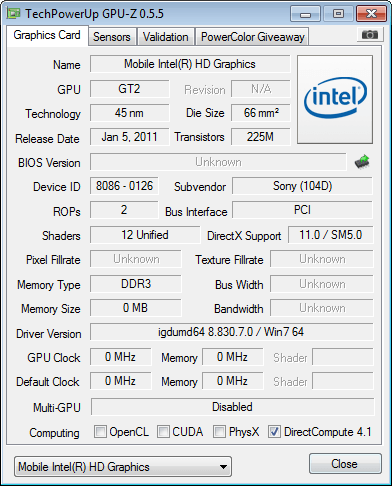The width and height of the screenshot is (392, 486).
Task: Close window with title bar X
Action: pos(371,14)
